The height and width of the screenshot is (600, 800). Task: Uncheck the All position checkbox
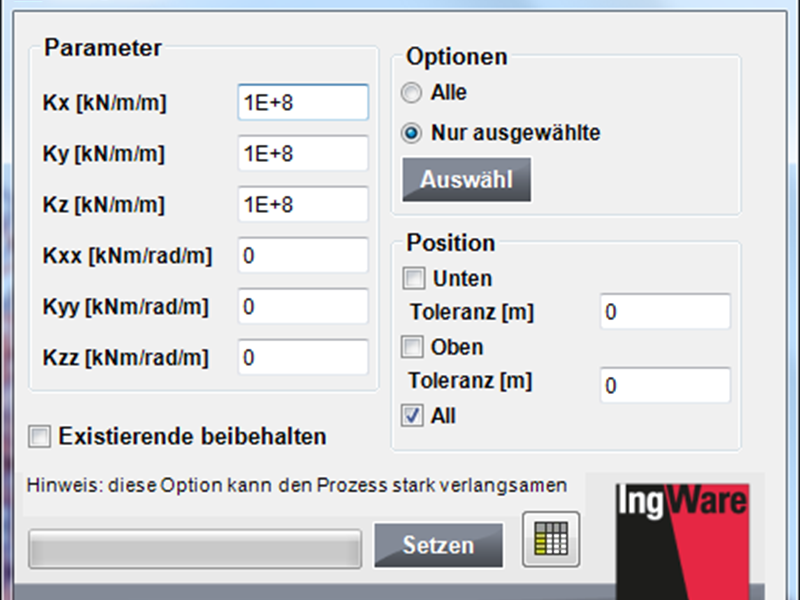[x=413, y=416]
